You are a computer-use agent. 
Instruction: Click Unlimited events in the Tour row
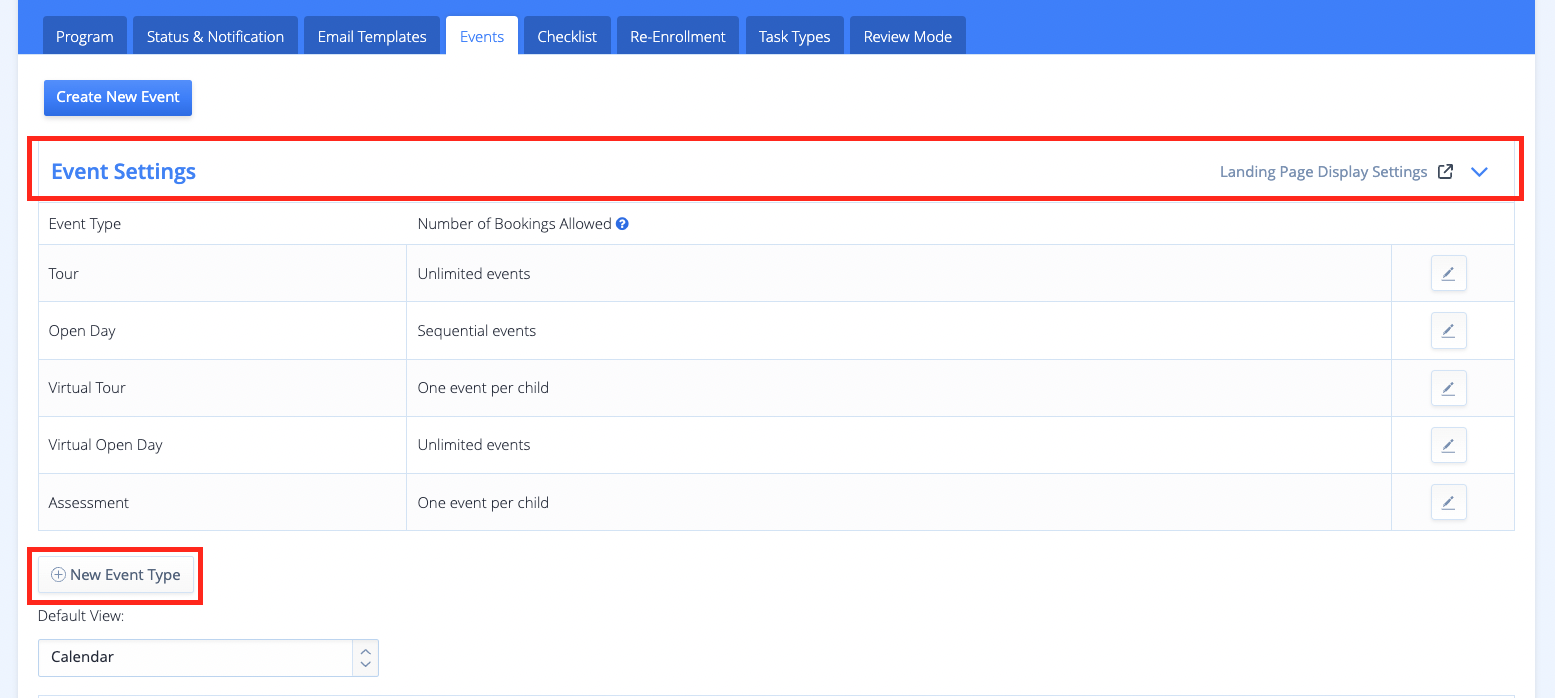click(x=474, y=274)
